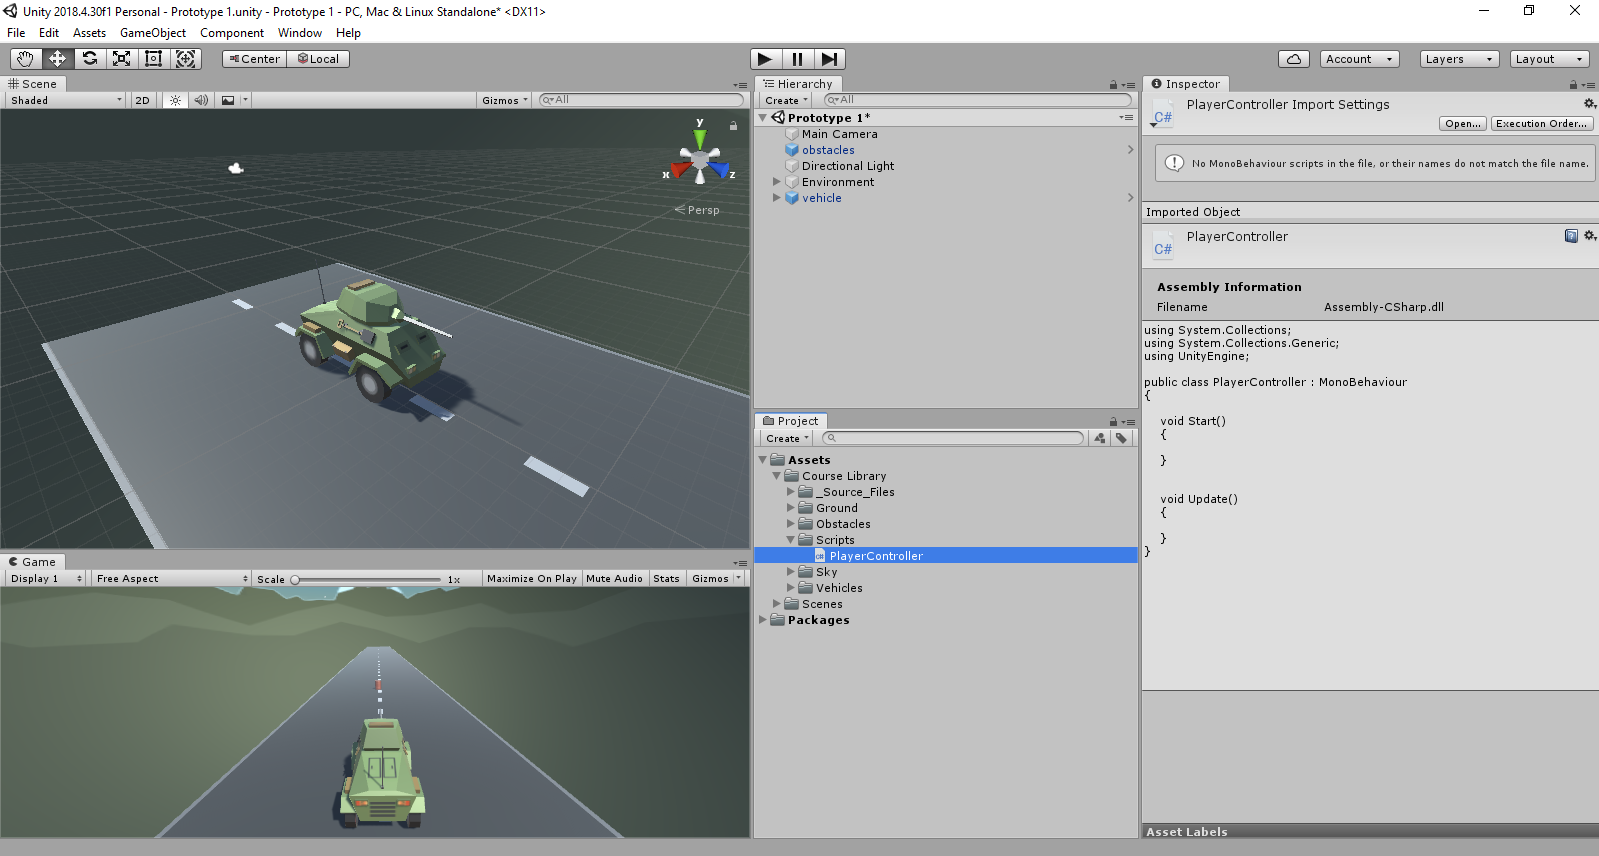Open Scene view Gizmos dropdown
Screen dimensions: 1599x856
pyautogui.click(x=505, y=100)
